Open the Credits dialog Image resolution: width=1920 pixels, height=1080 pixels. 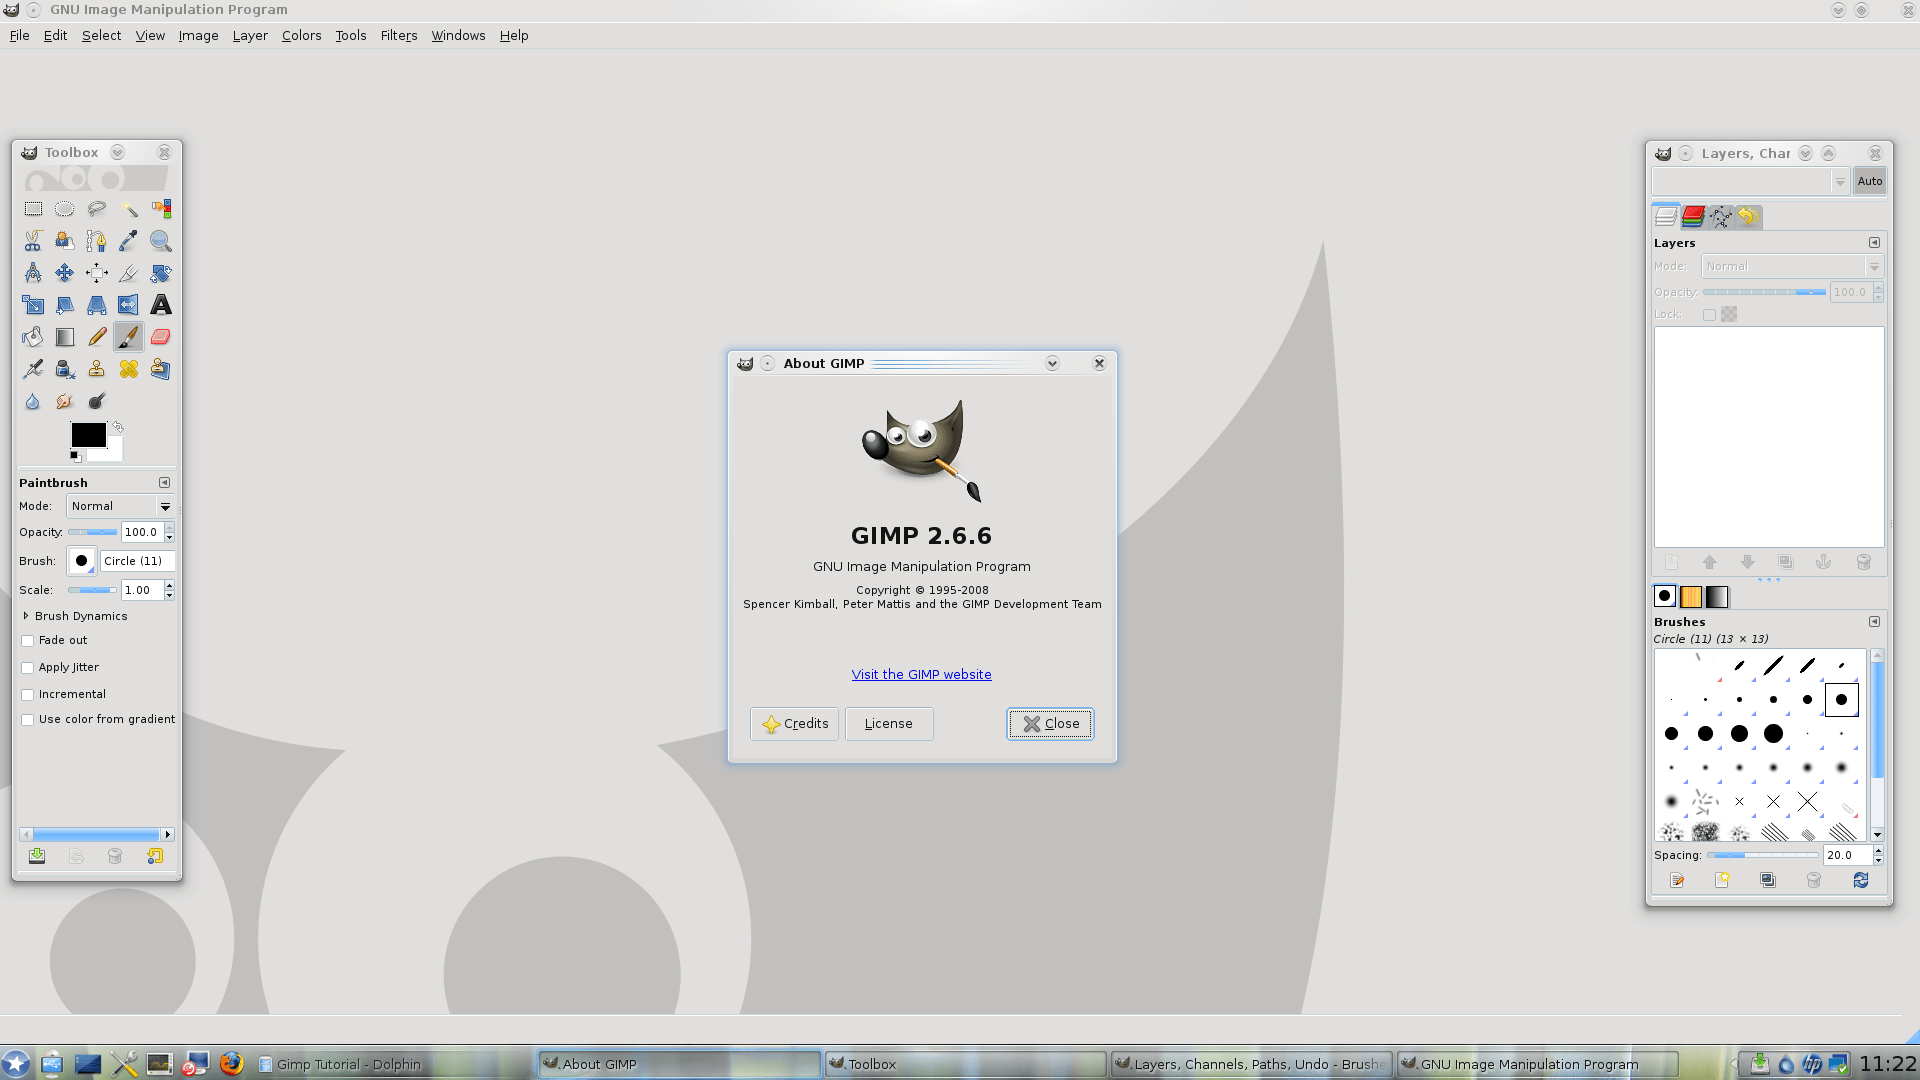tap(794, 723)
